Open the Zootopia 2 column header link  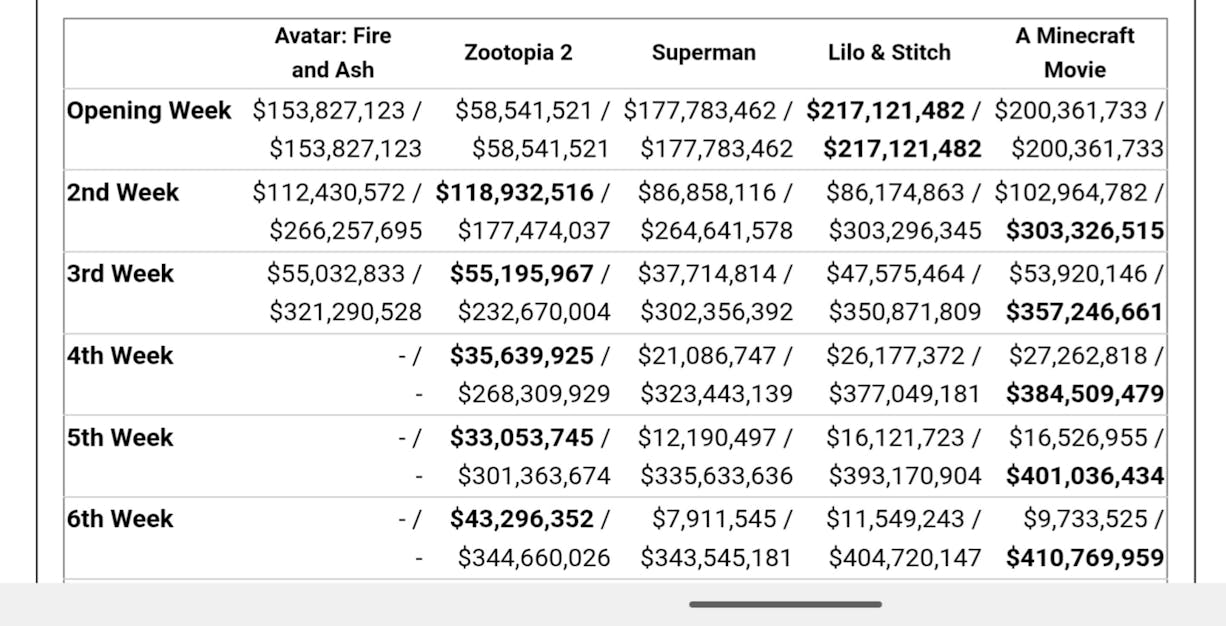518,53
